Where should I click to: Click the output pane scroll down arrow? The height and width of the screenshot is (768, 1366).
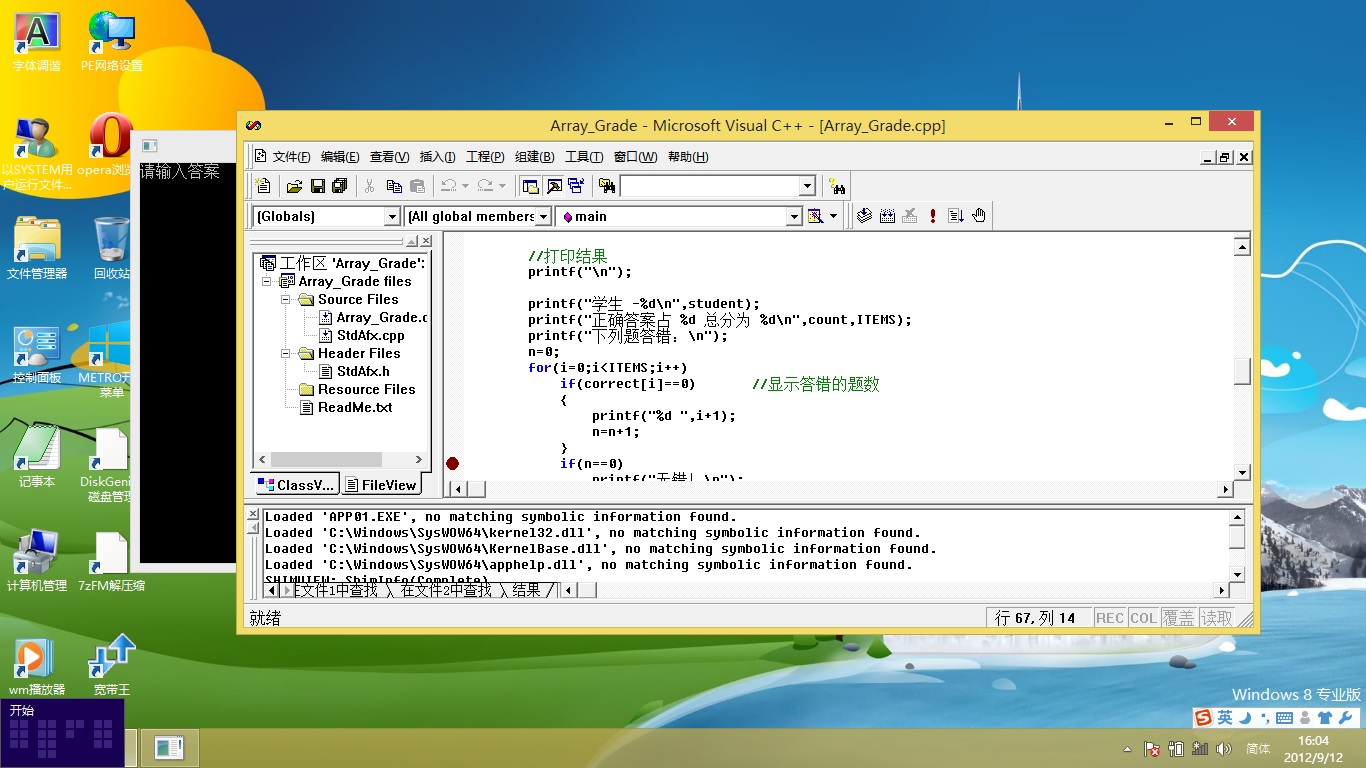pyautogui.click(x=1237, y=575)
